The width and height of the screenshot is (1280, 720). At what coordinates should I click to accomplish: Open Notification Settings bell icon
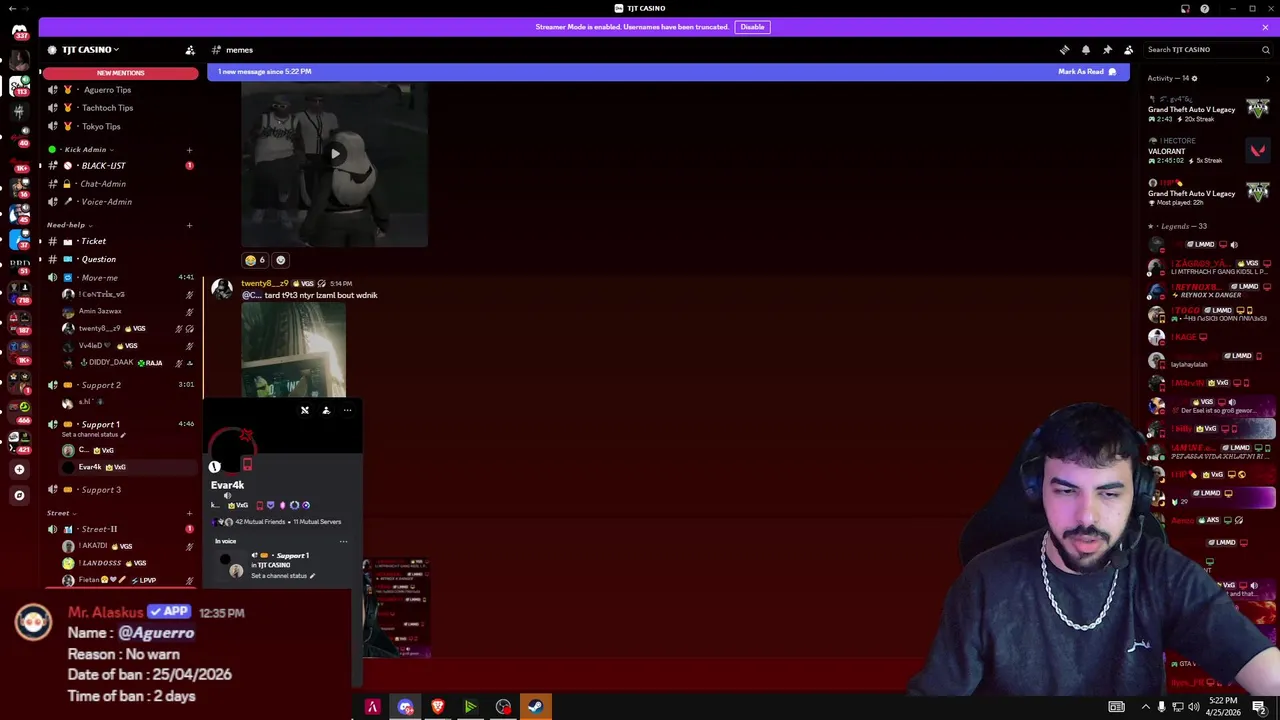coord(1086,50)
